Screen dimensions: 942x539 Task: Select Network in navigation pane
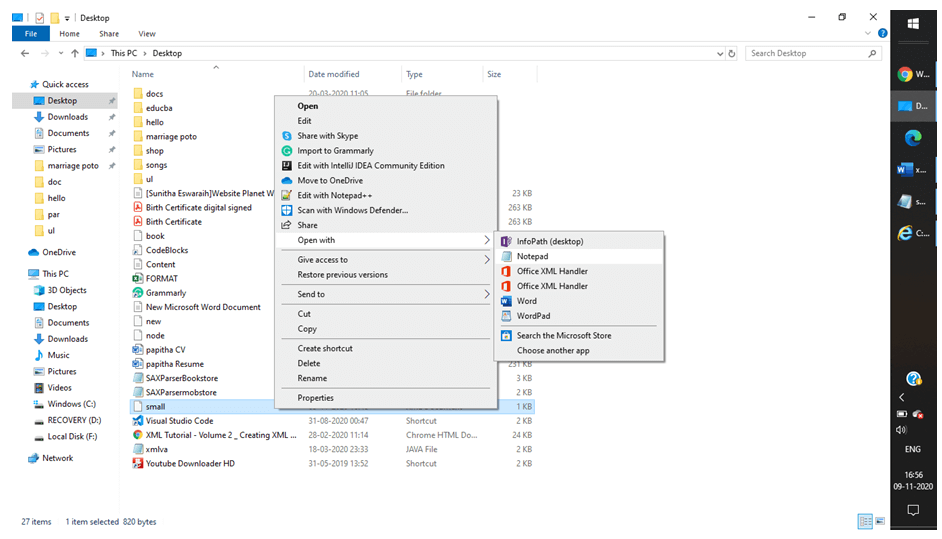tap(58, 458)
